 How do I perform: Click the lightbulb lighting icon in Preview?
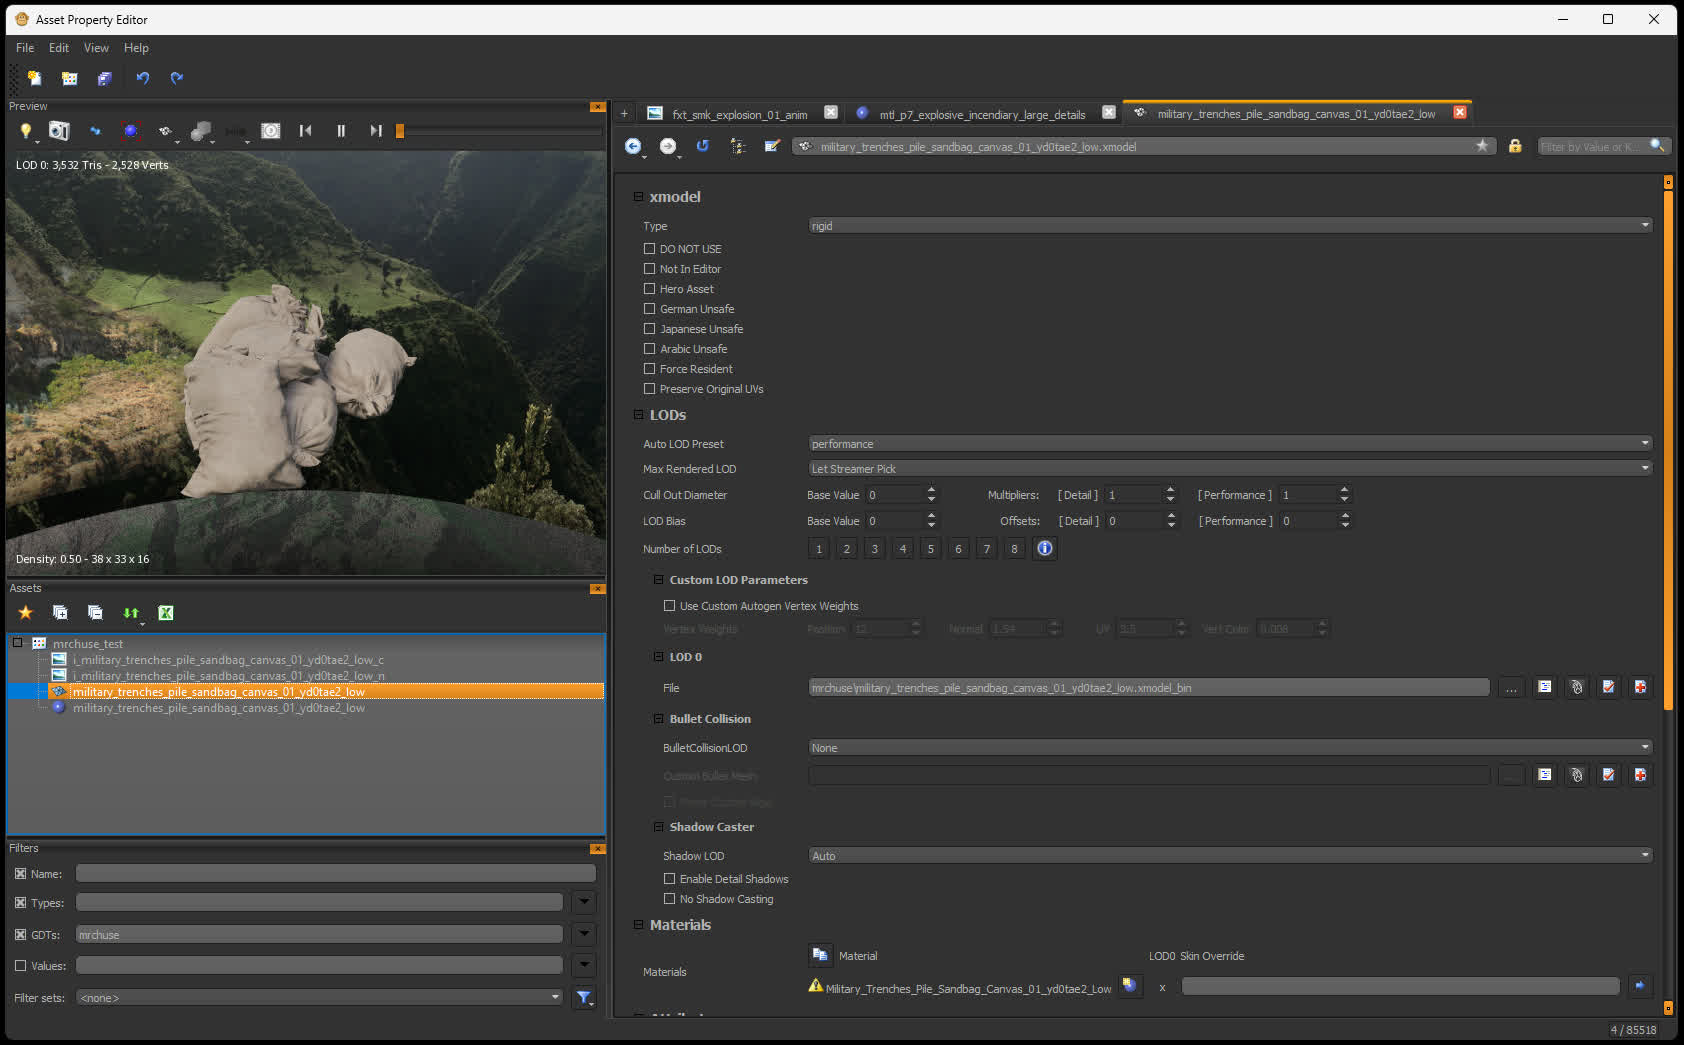[26, 131]
